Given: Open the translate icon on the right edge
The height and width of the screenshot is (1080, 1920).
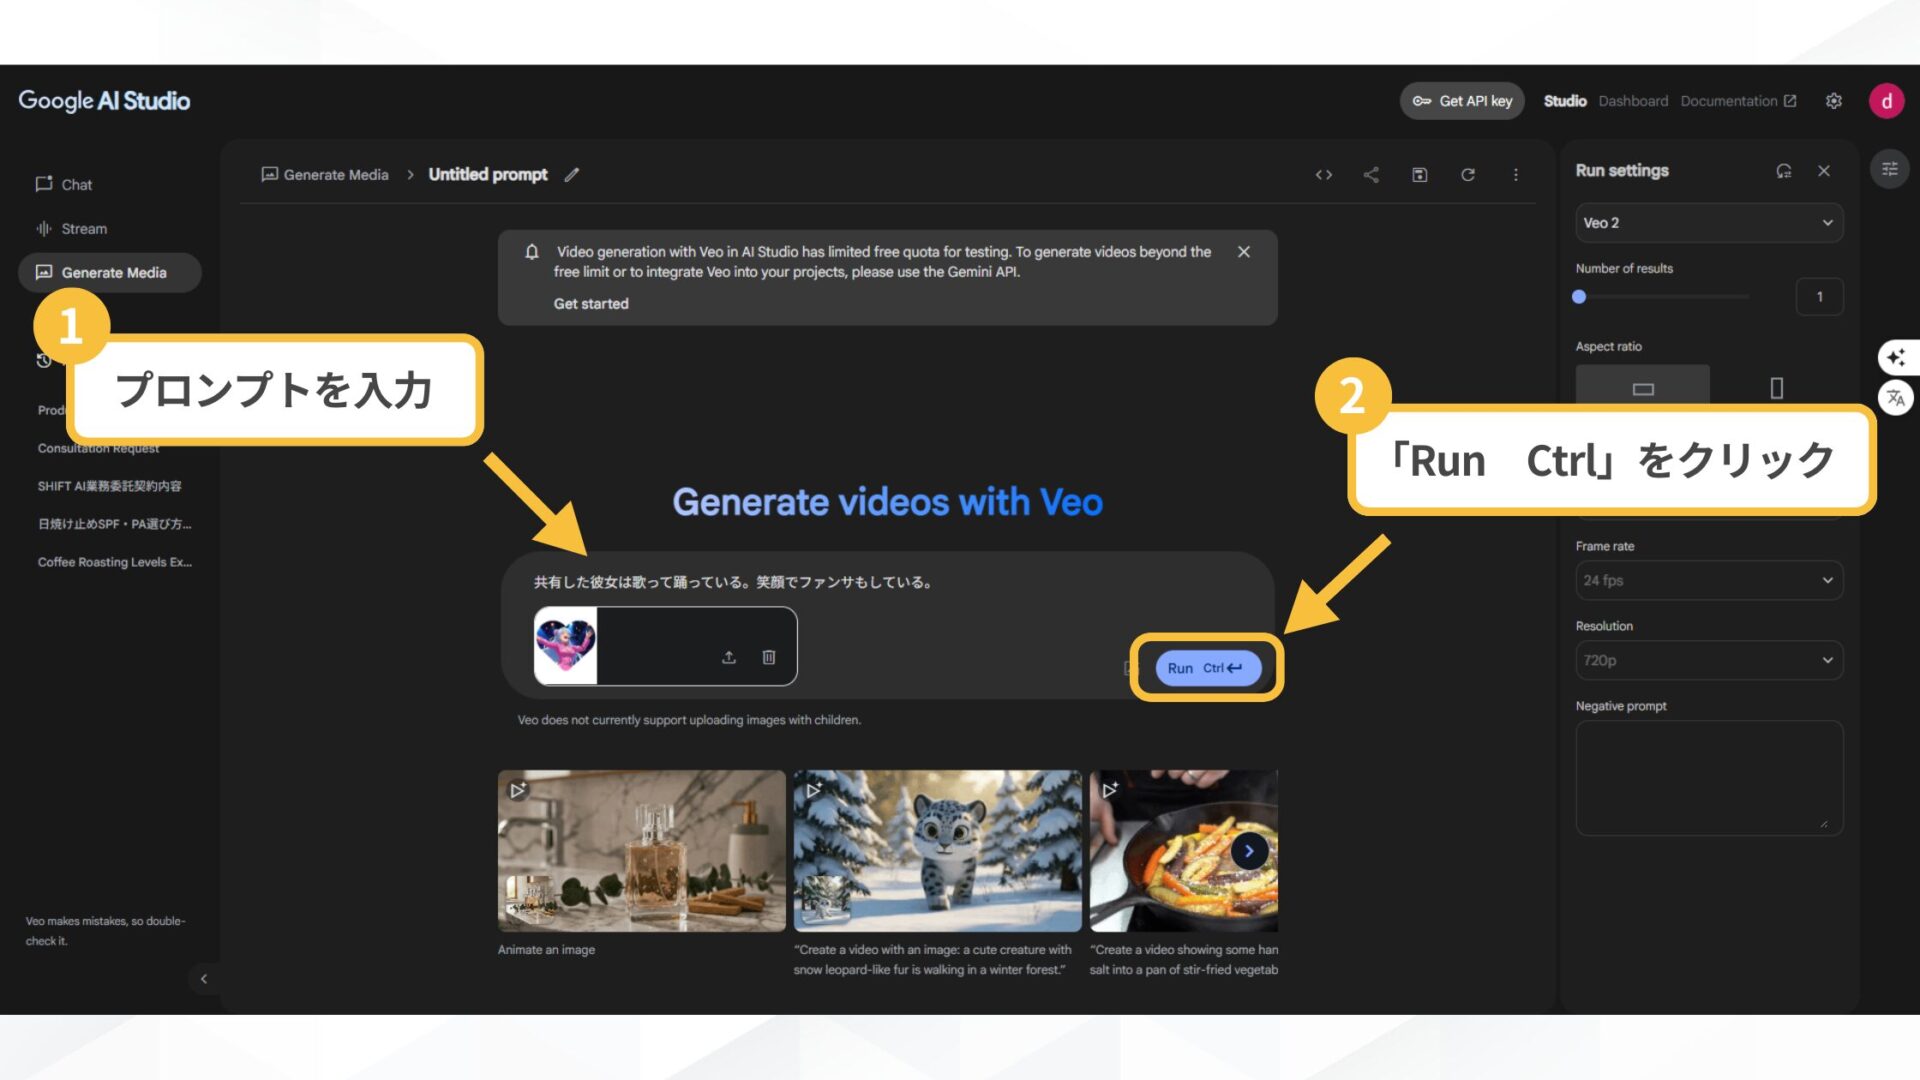Looking at the screenshot, I should tap(1897, 397).
